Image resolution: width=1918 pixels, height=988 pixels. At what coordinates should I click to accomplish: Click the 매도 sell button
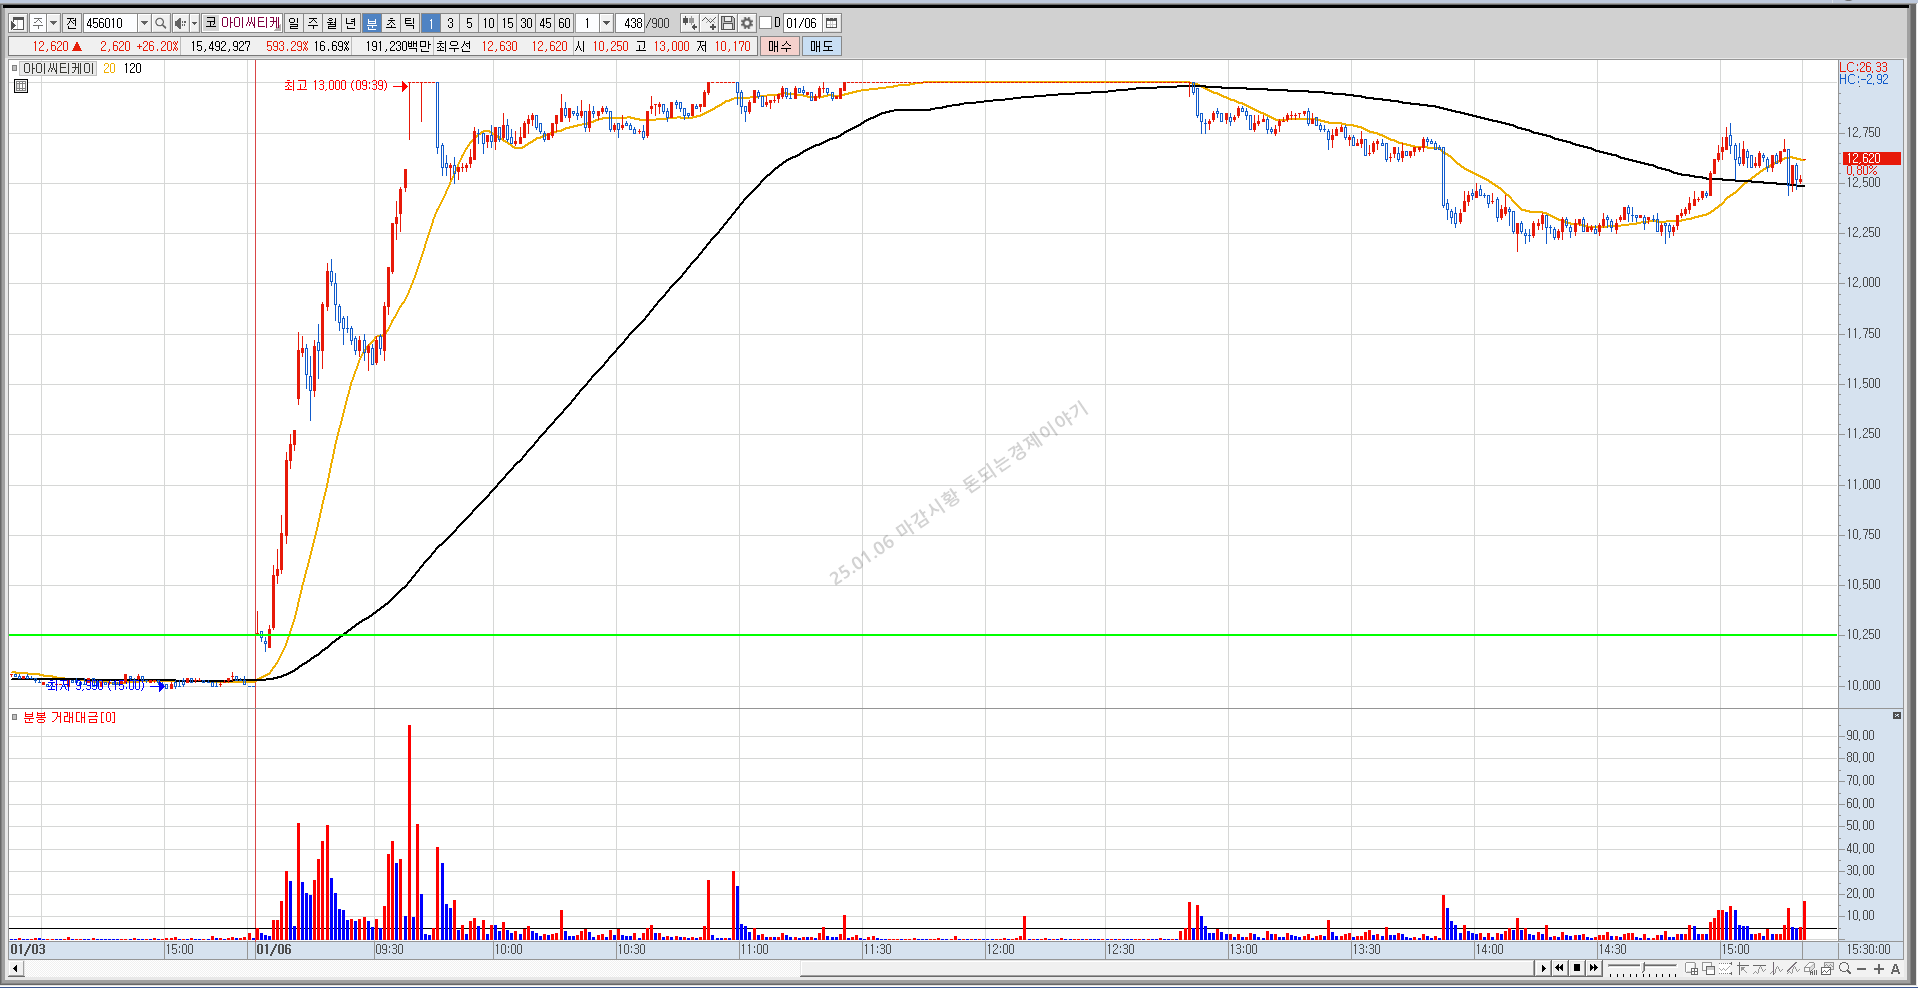[x=821, y=46]
